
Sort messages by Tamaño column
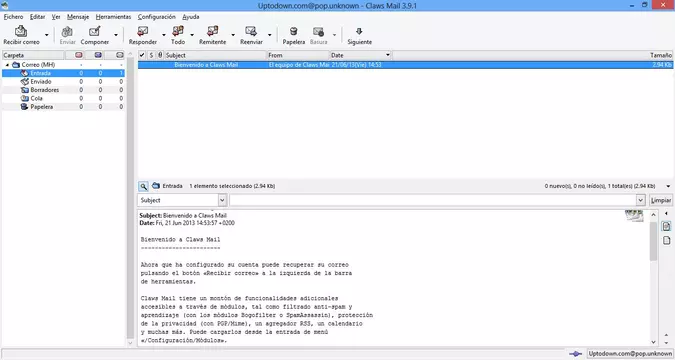(533, 55)
